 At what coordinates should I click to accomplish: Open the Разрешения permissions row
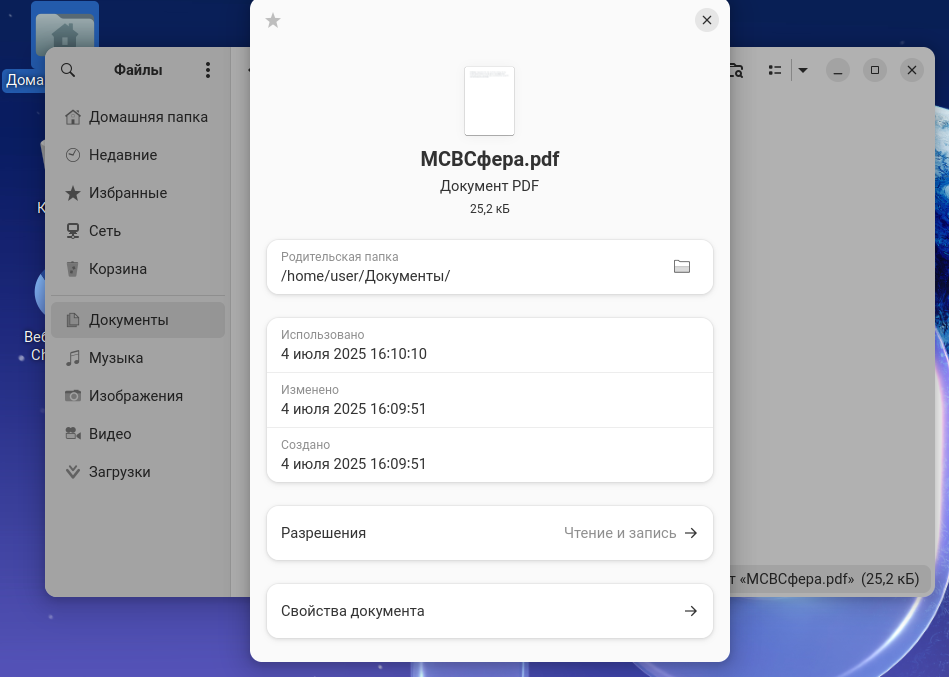pos(489,533)
